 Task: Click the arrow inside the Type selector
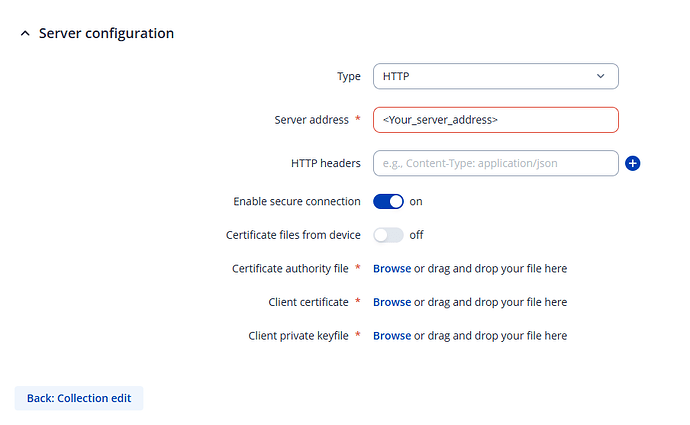pyautogui.click(x=601, y=76)
